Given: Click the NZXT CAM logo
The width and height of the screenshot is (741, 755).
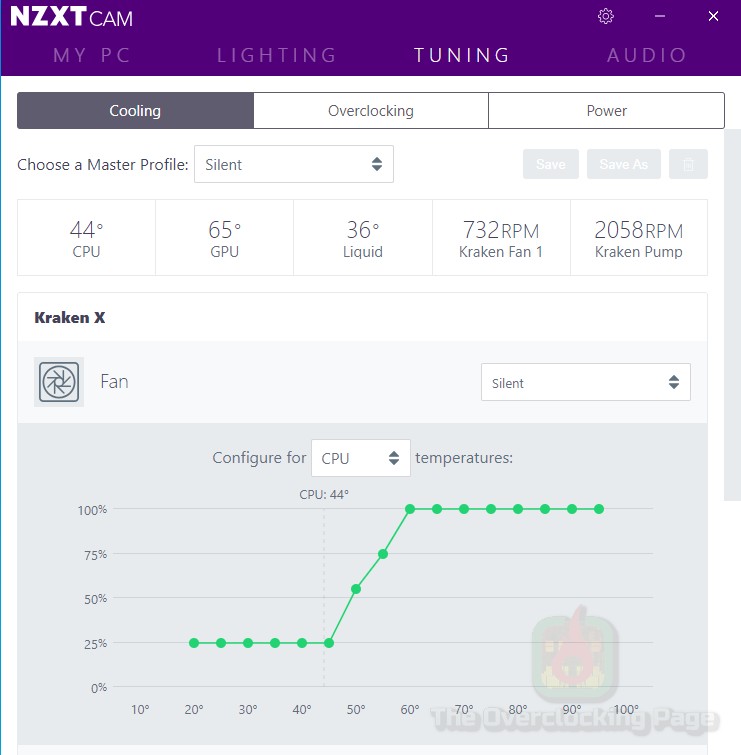Looking at the screenshot, I should pyautogui.click(x=71, y=18).
